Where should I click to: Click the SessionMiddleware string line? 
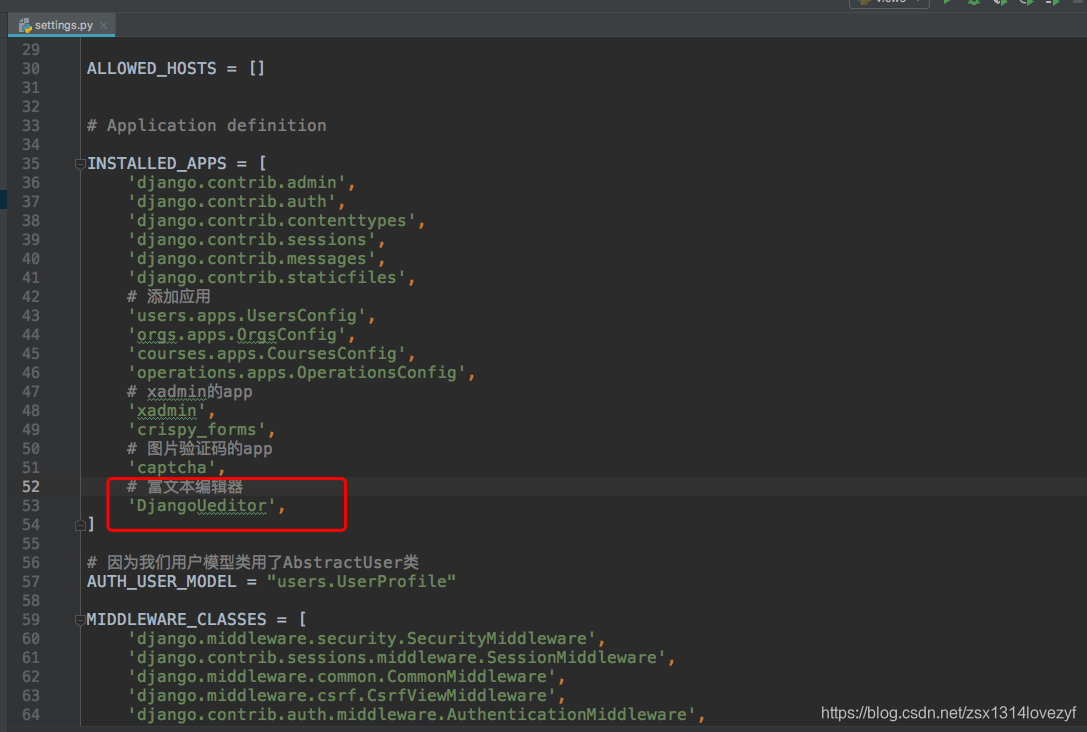[397, 658]
